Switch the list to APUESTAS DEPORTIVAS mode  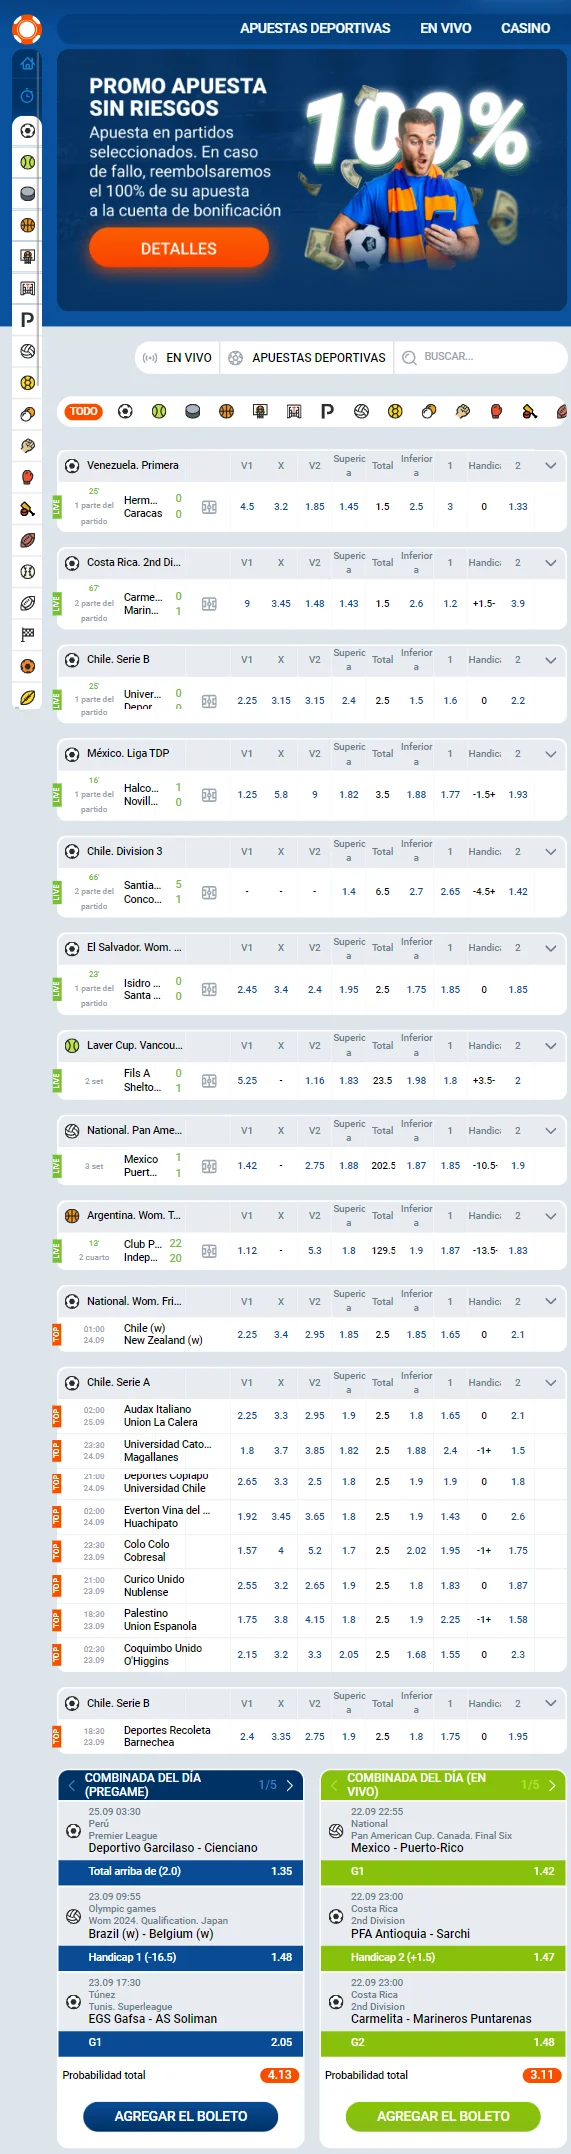(307, 357)
